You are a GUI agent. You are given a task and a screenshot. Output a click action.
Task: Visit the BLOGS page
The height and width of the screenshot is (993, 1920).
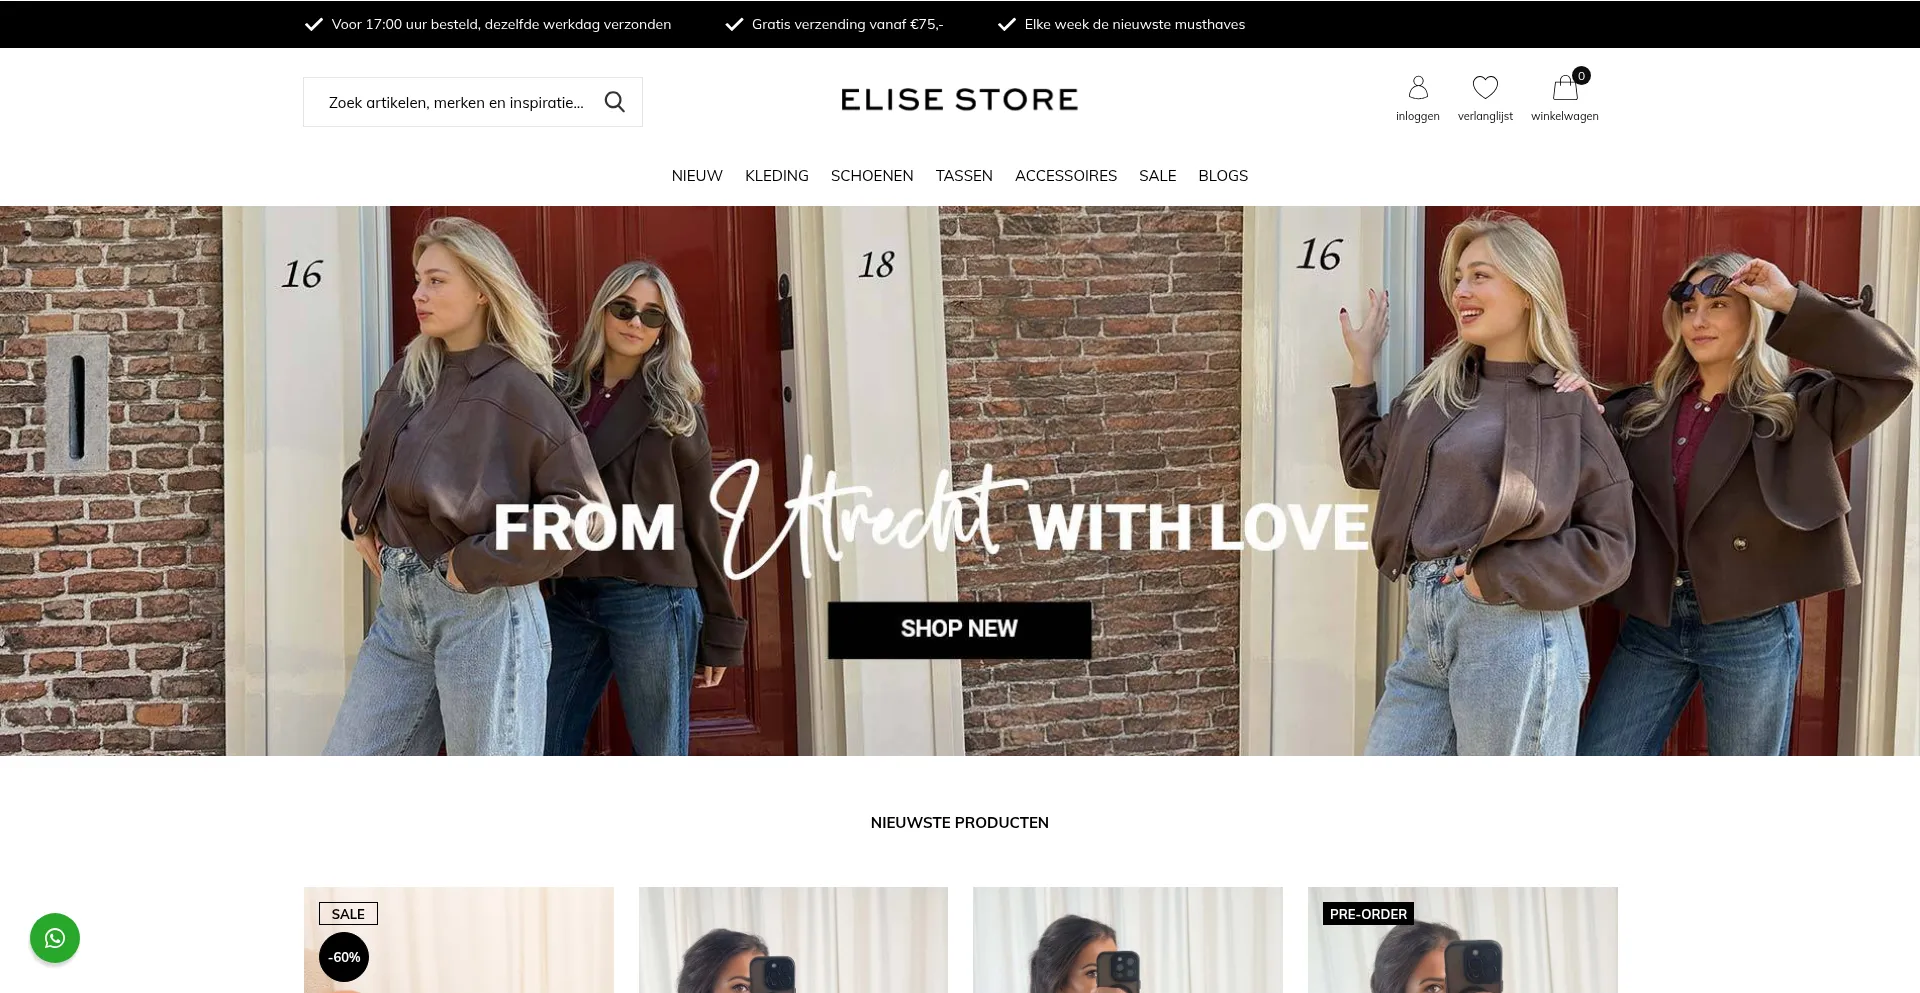(1223, 176)
